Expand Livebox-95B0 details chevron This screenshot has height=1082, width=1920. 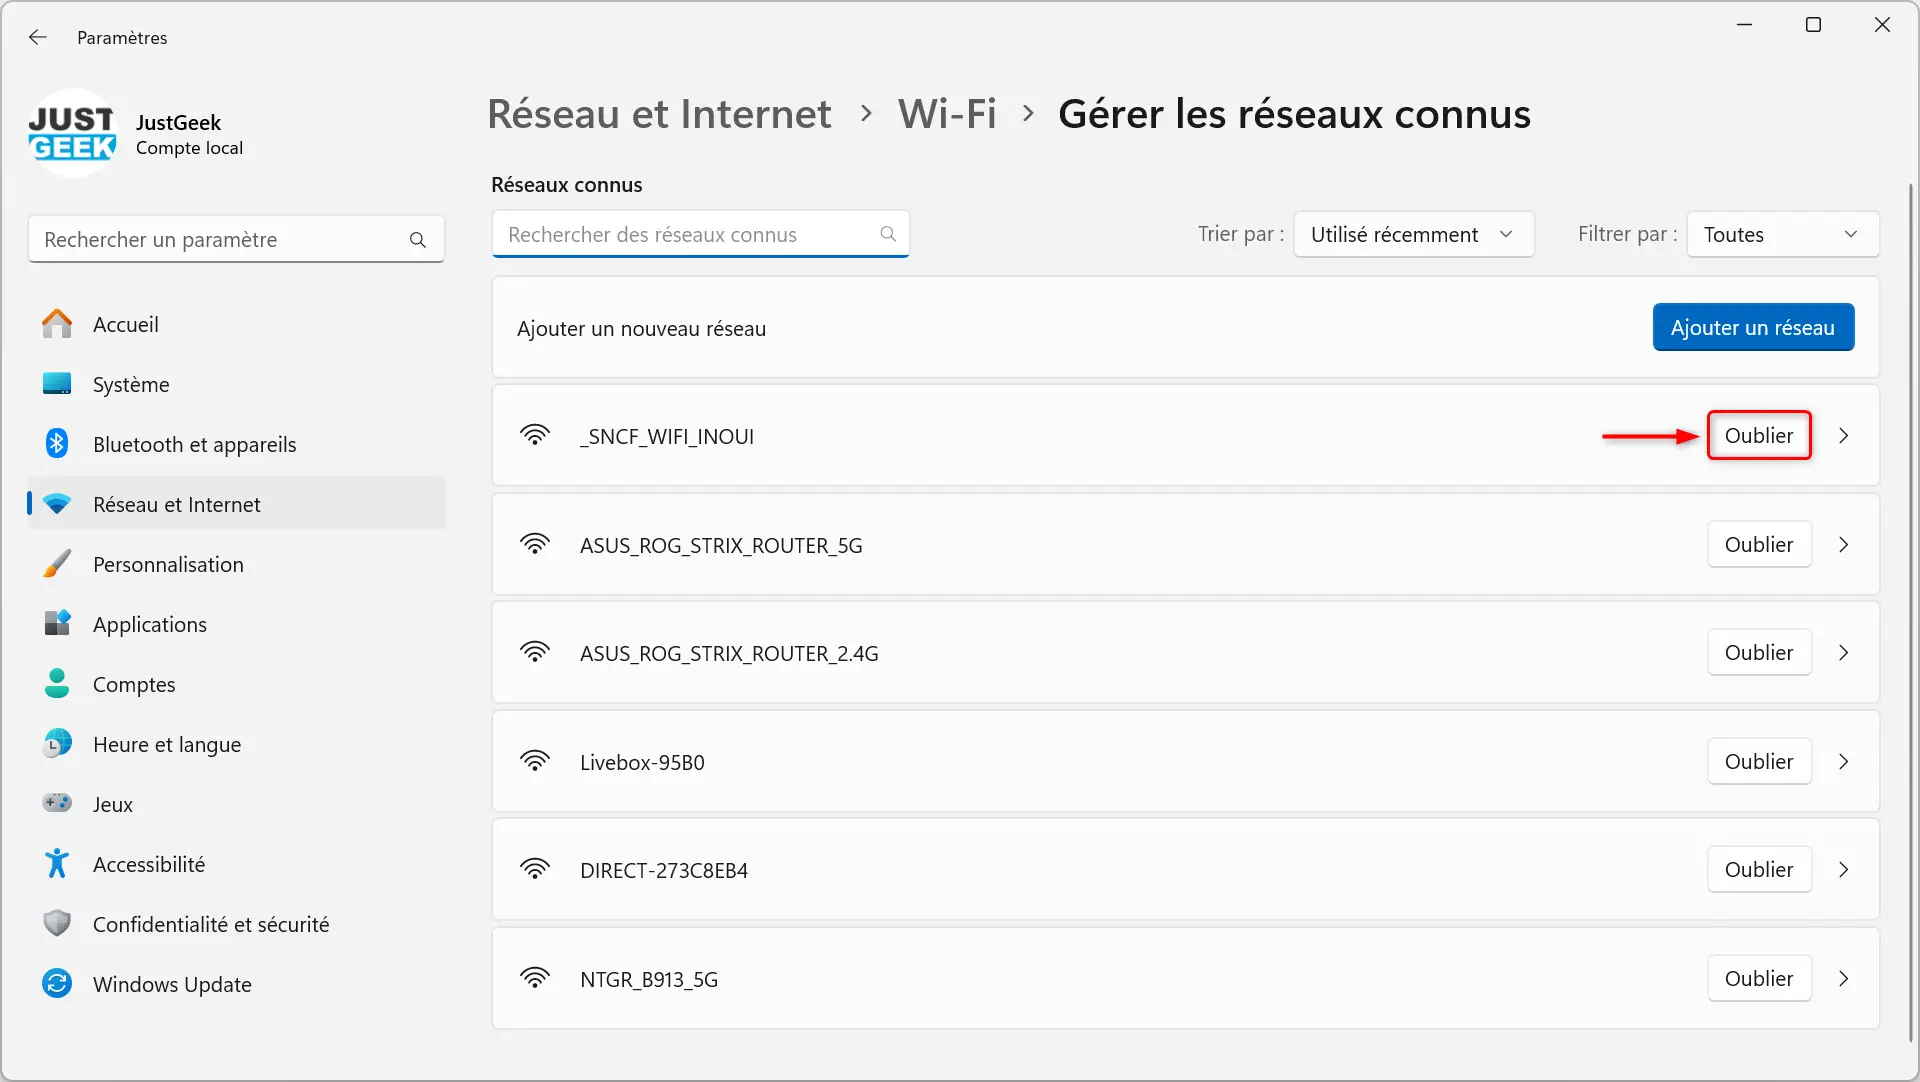point(1843,762)
